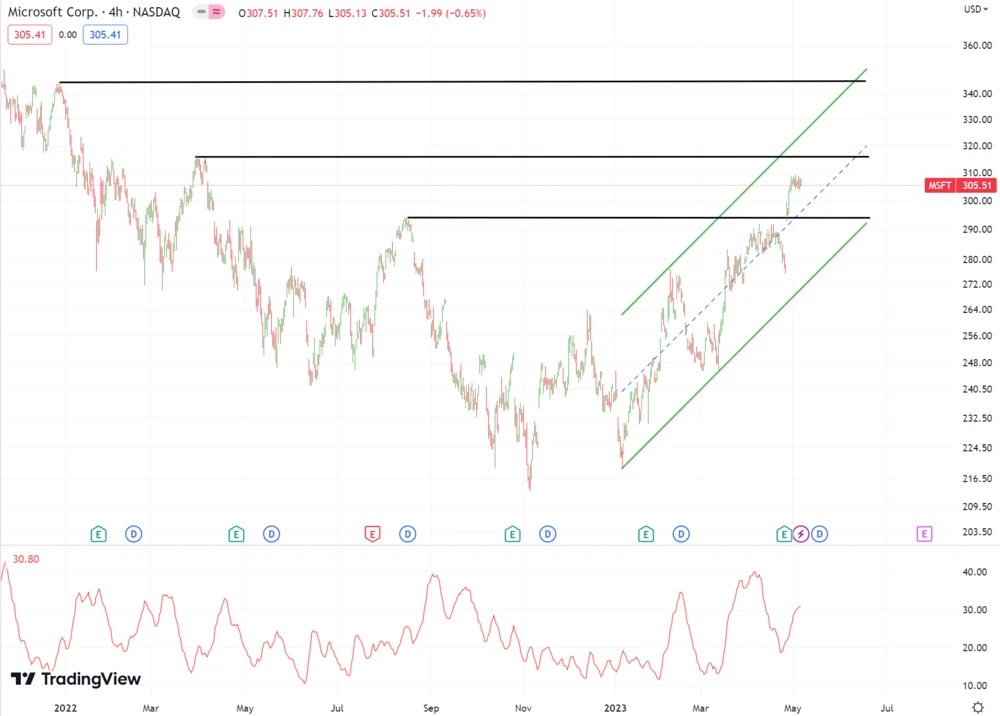Click the 320.00 price axis label

tap(977, 146)
